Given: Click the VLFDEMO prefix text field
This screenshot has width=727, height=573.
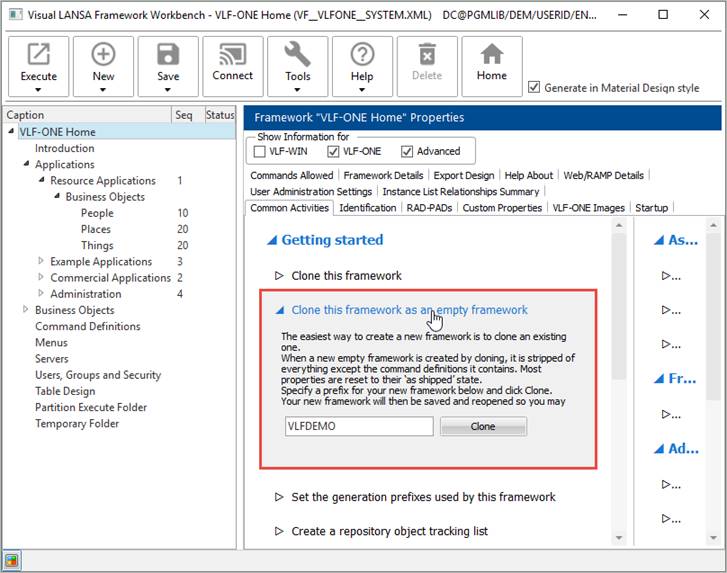Looking at the screenshot, I should tap(358, 426).
